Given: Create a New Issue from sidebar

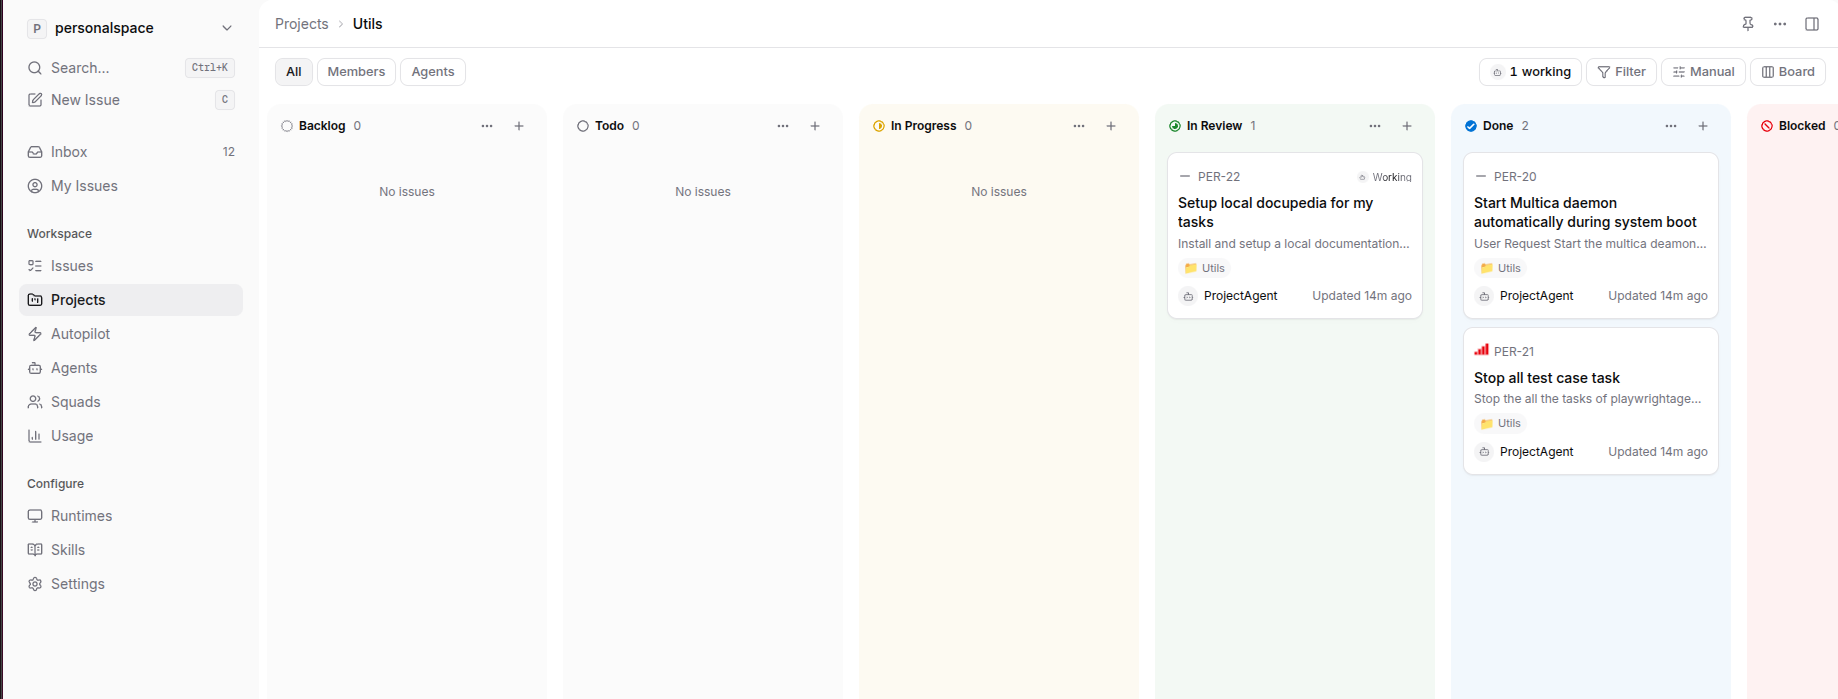Looking at the screenshot, I should pos(131,100).
